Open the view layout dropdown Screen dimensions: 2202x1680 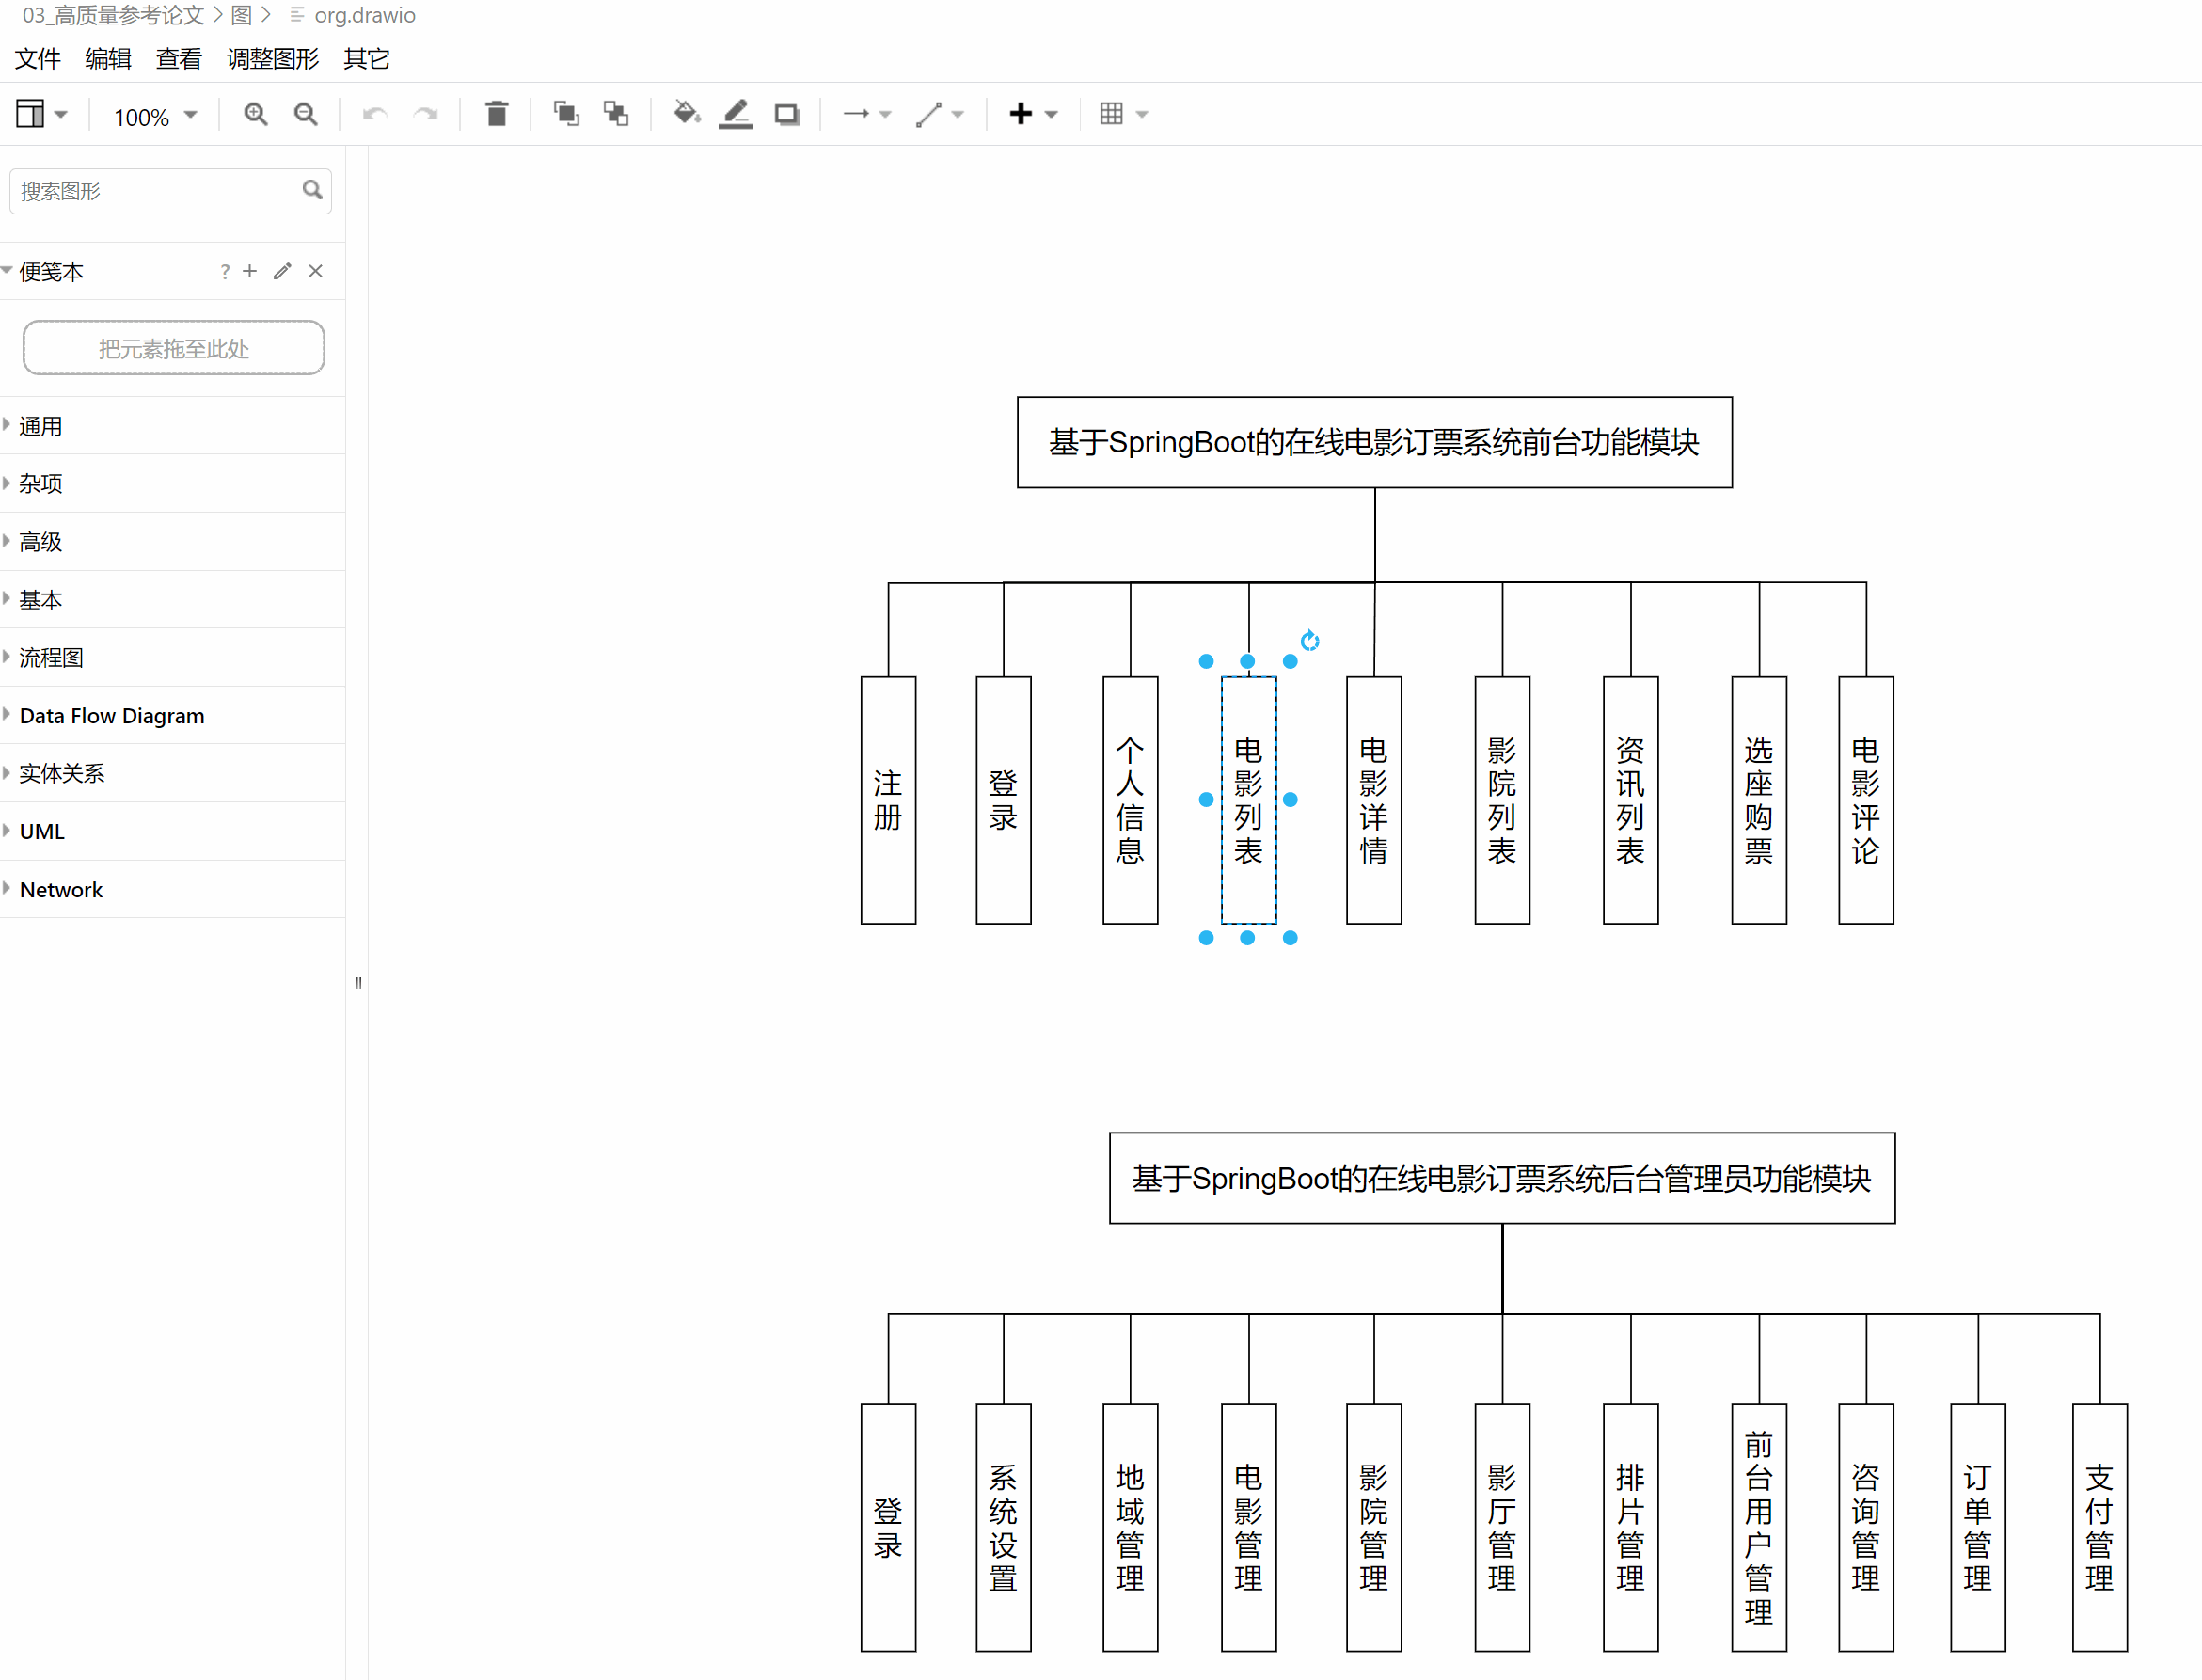41,114
